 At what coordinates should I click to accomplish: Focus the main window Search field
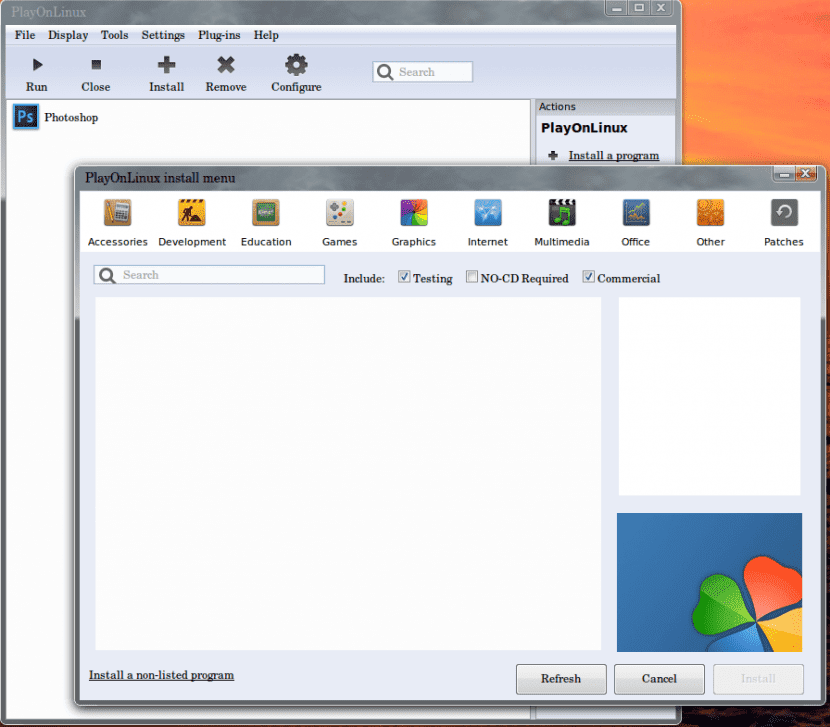click(x=422, y=72)
